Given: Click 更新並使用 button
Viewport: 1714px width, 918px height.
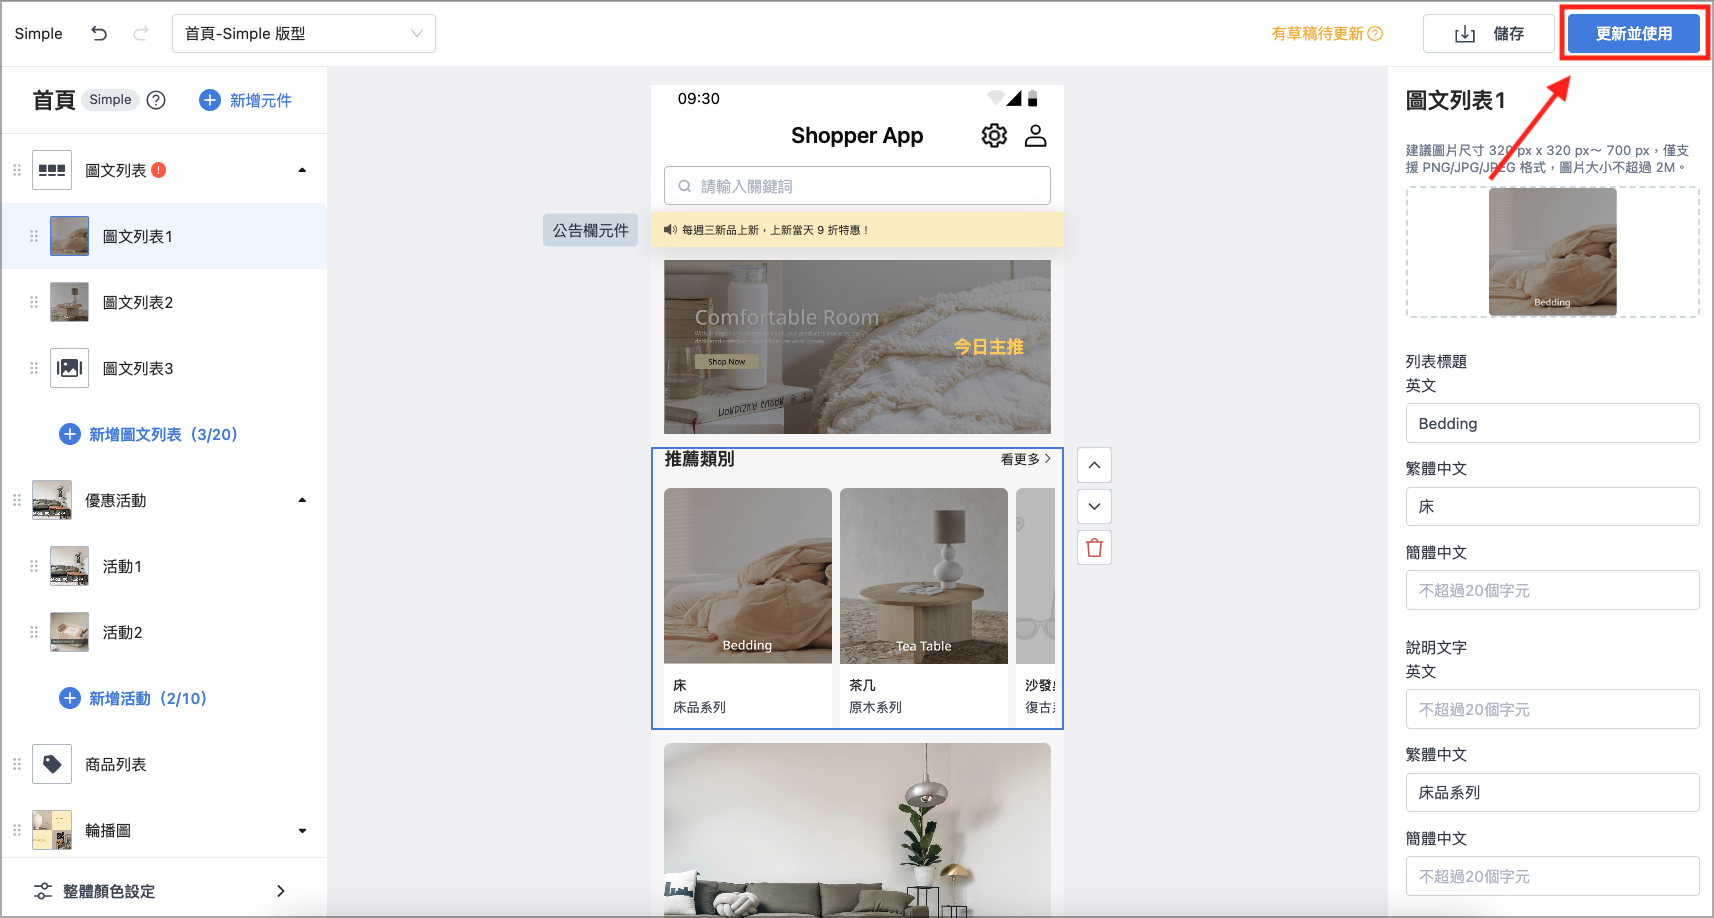Looking at the screenshot, I should coord(1634,33).
